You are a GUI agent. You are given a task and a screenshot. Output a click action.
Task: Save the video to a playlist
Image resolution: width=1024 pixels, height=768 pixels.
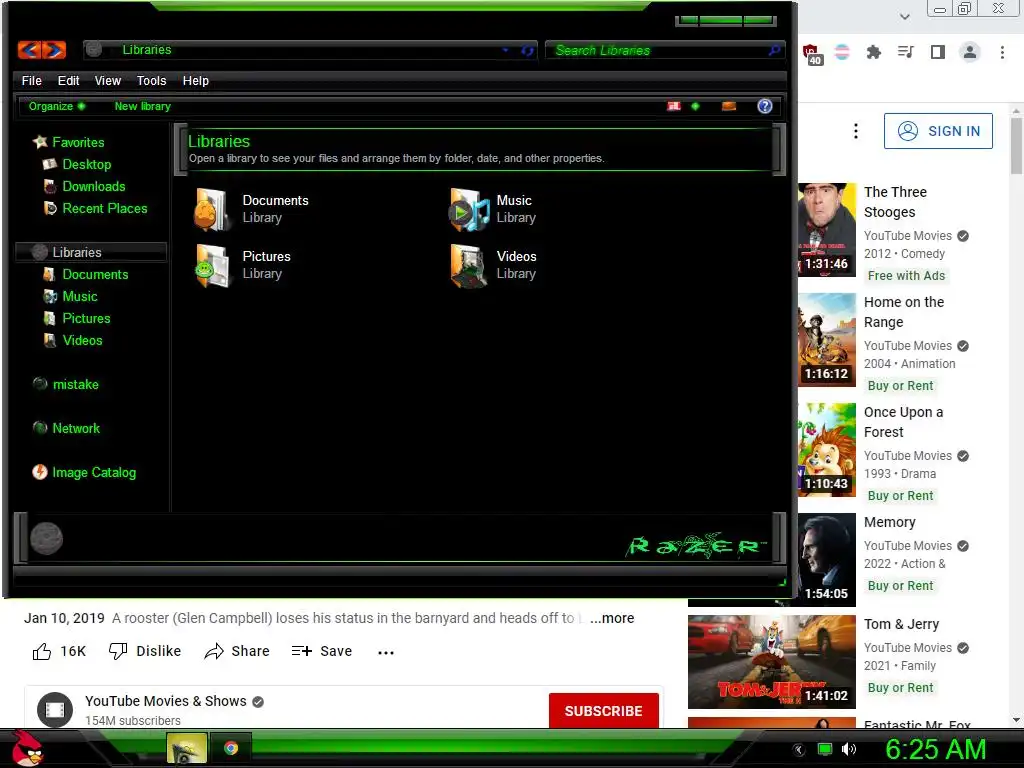pyautogui.click(x=321, y=651)
